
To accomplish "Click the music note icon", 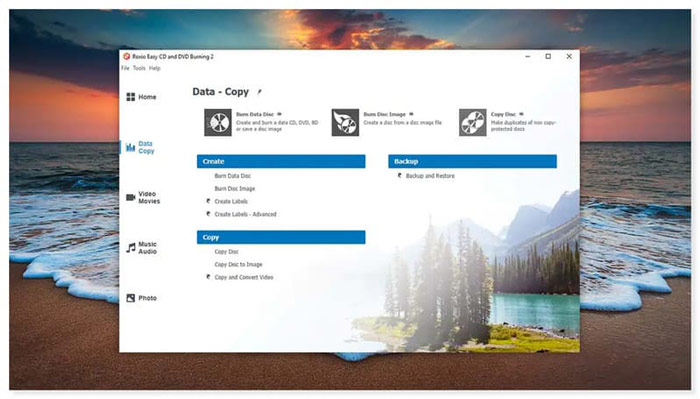I will click(130, 248).
